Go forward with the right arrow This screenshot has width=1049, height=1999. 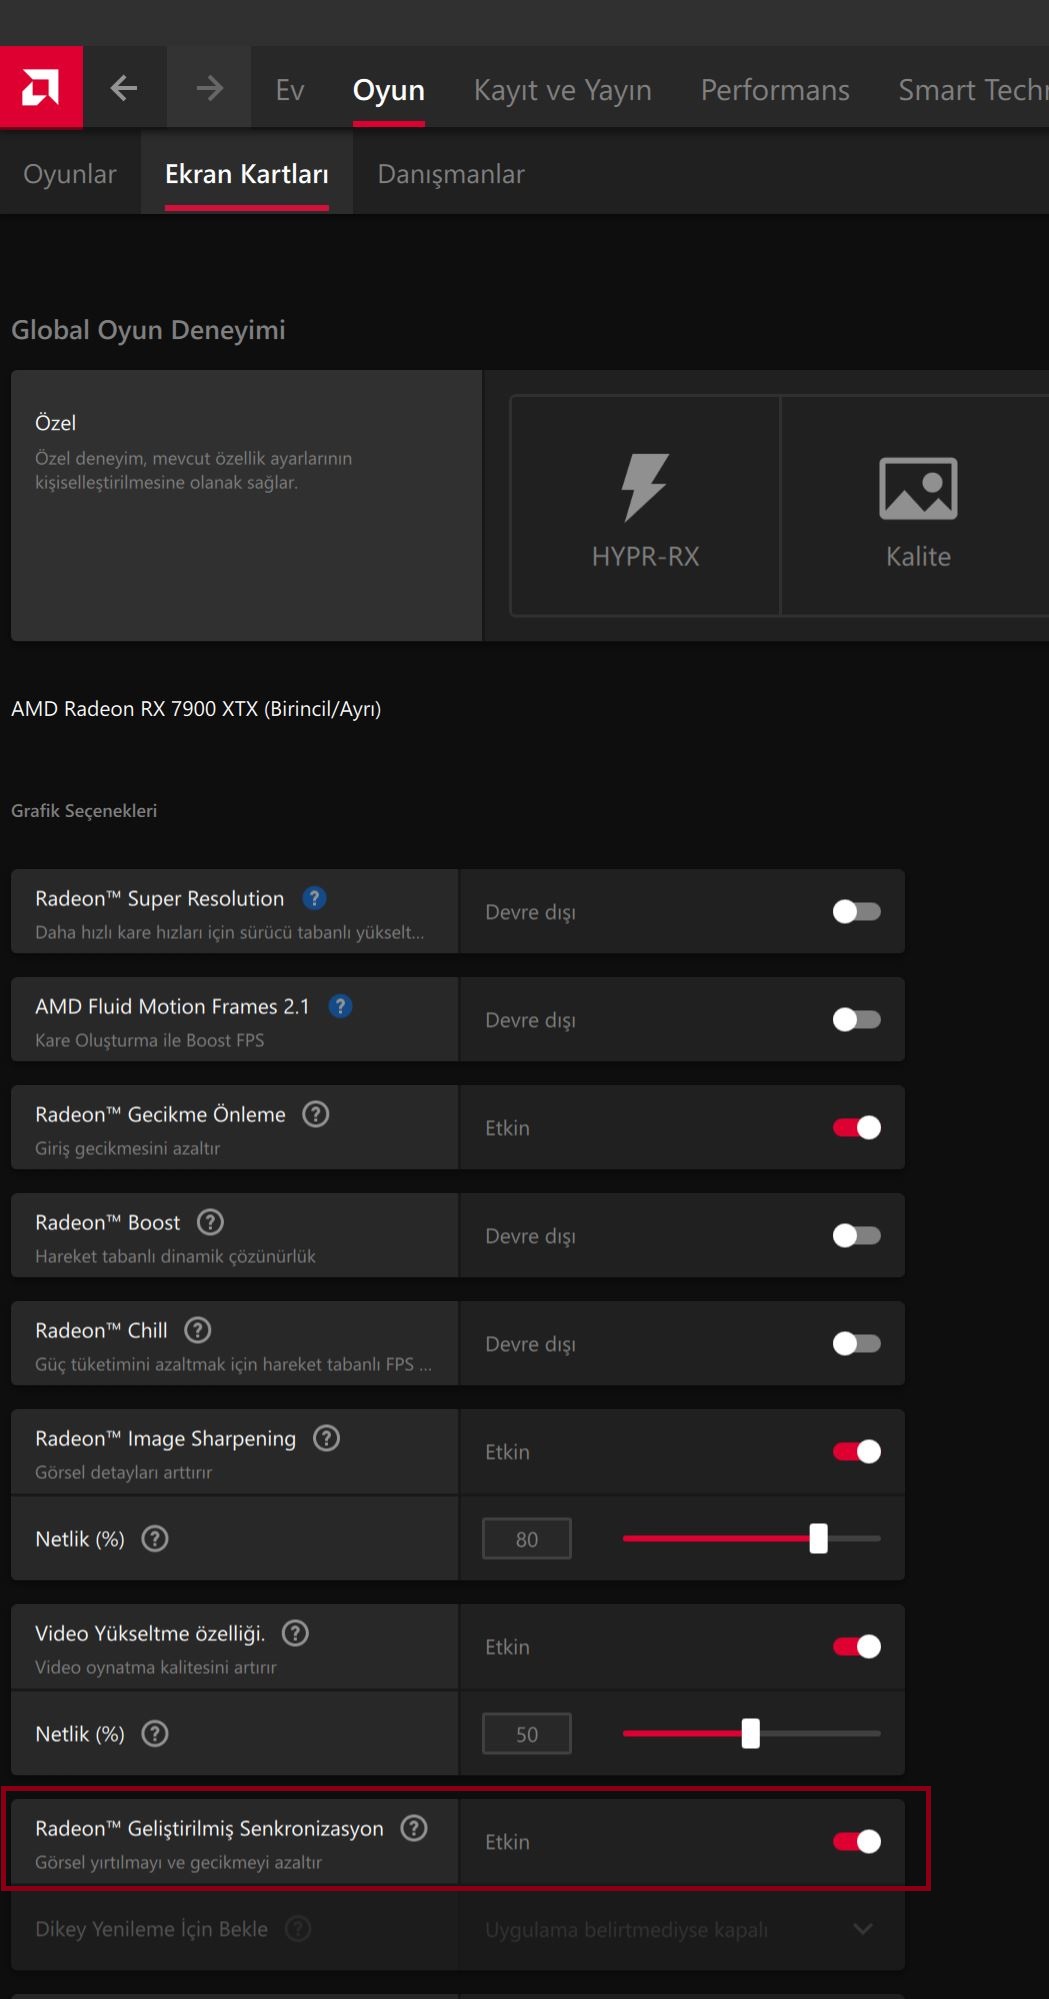pyautogui.click(x=209, y=88)
